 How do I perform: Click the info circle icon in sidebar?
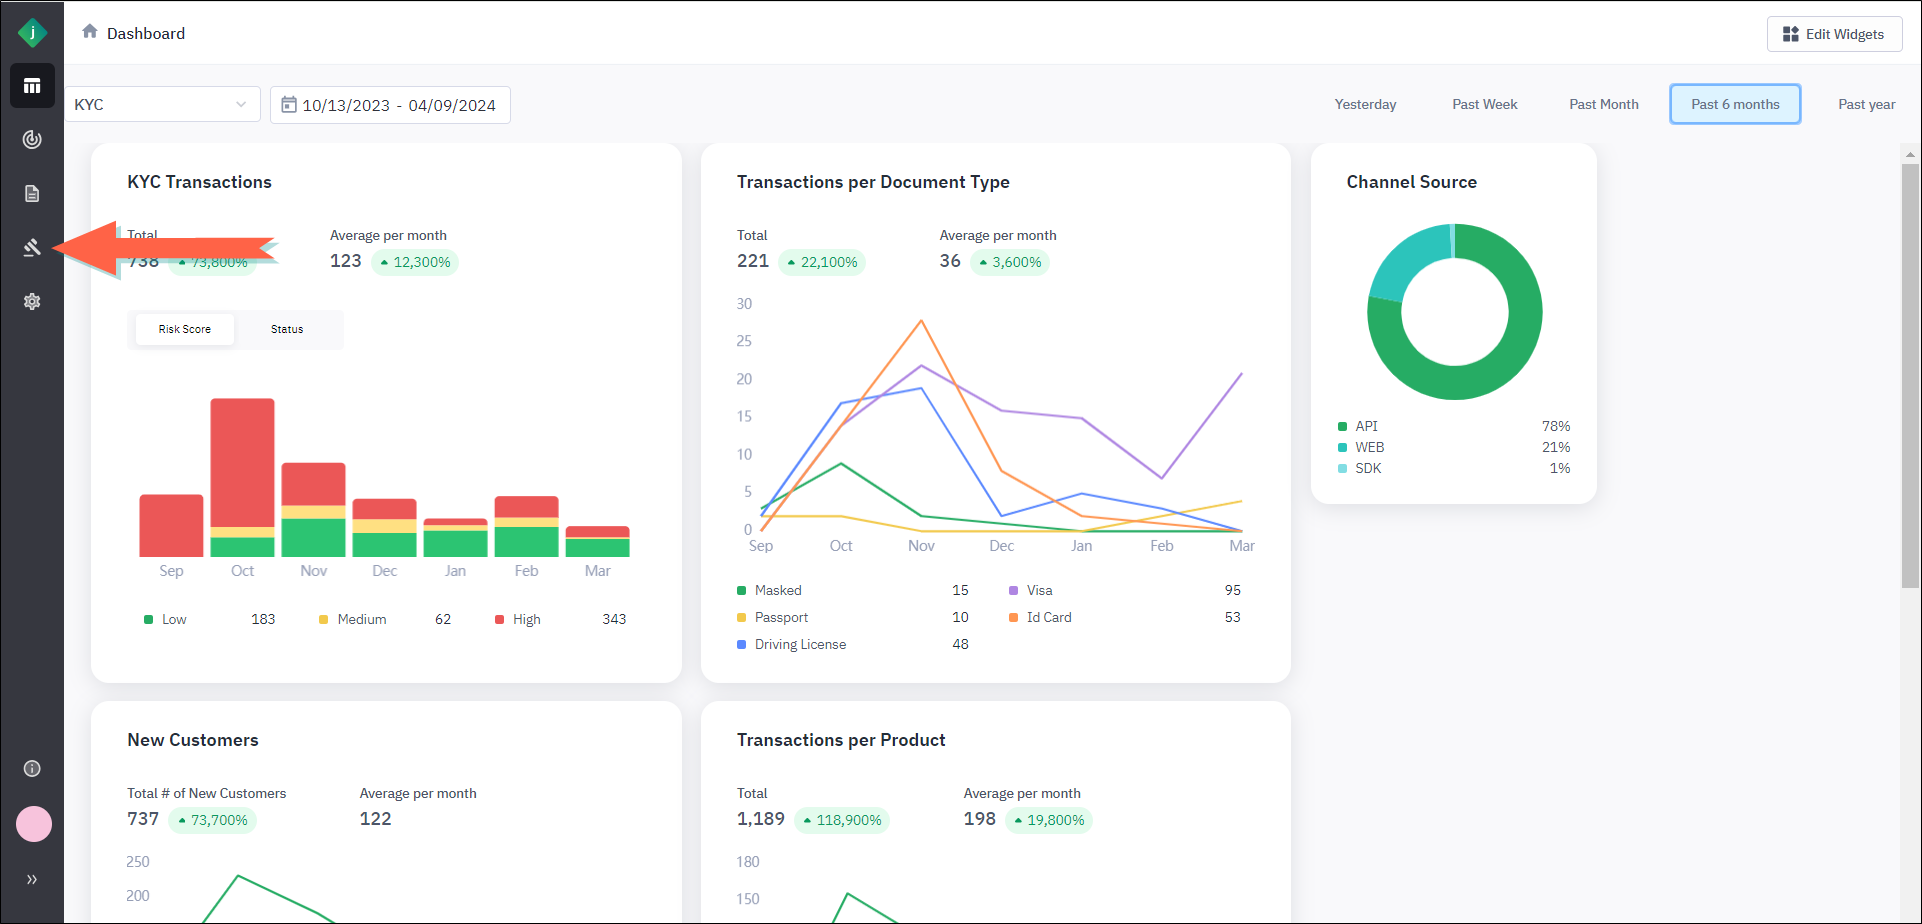[x=32, y=768]
